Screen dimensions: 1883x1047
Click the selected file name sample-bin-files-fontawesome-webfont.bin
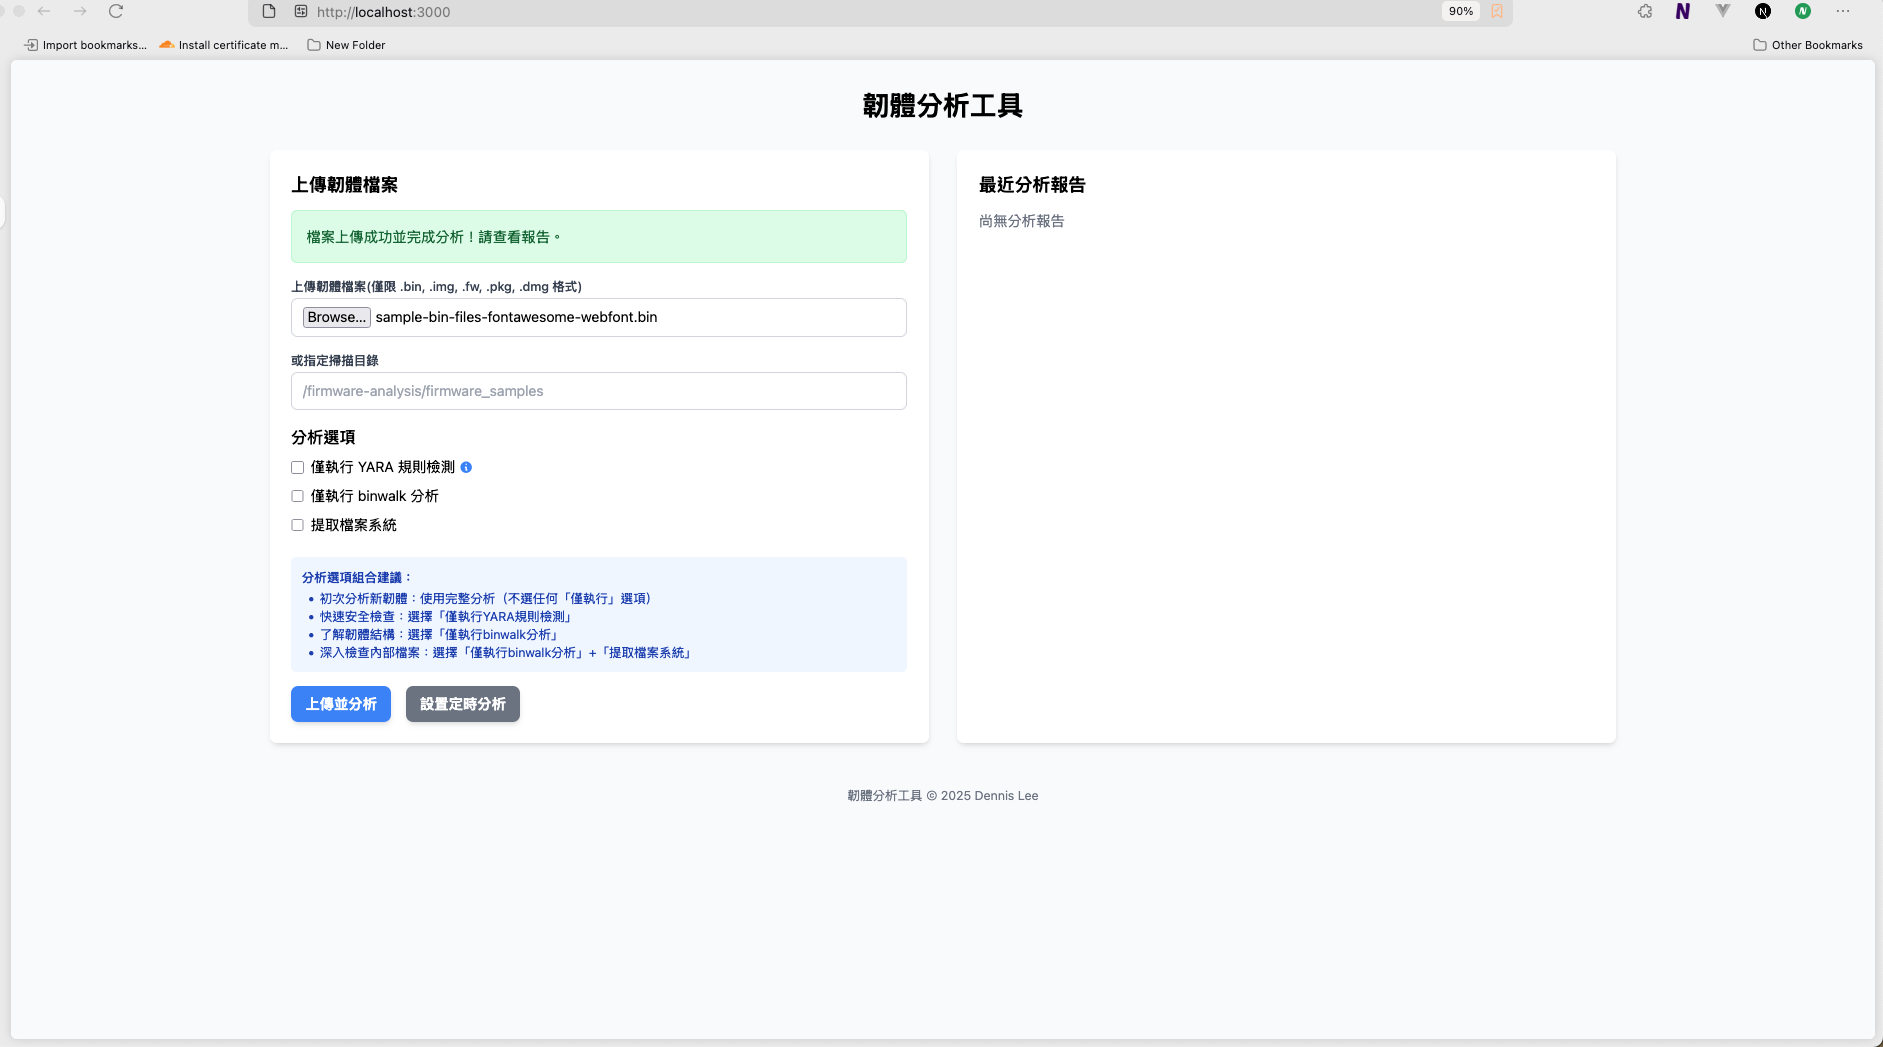517,317
